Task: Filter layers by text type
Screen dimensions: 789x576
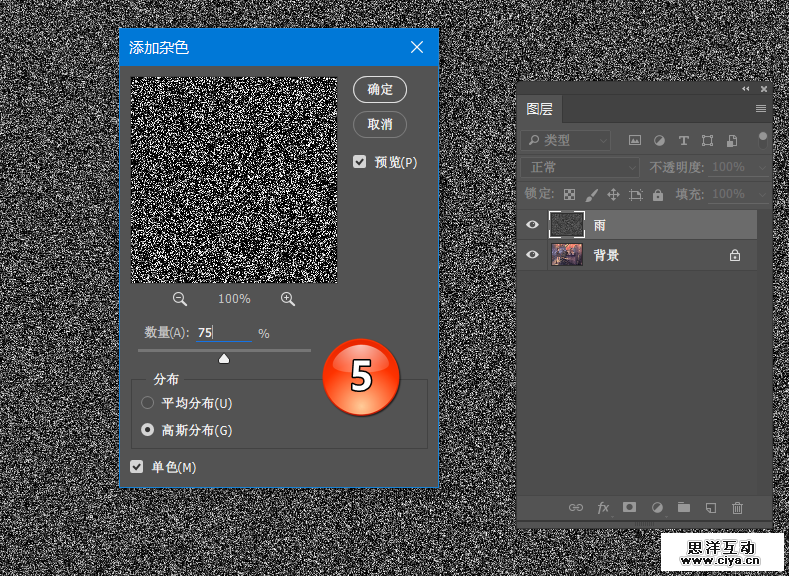Action: (684, 141)
